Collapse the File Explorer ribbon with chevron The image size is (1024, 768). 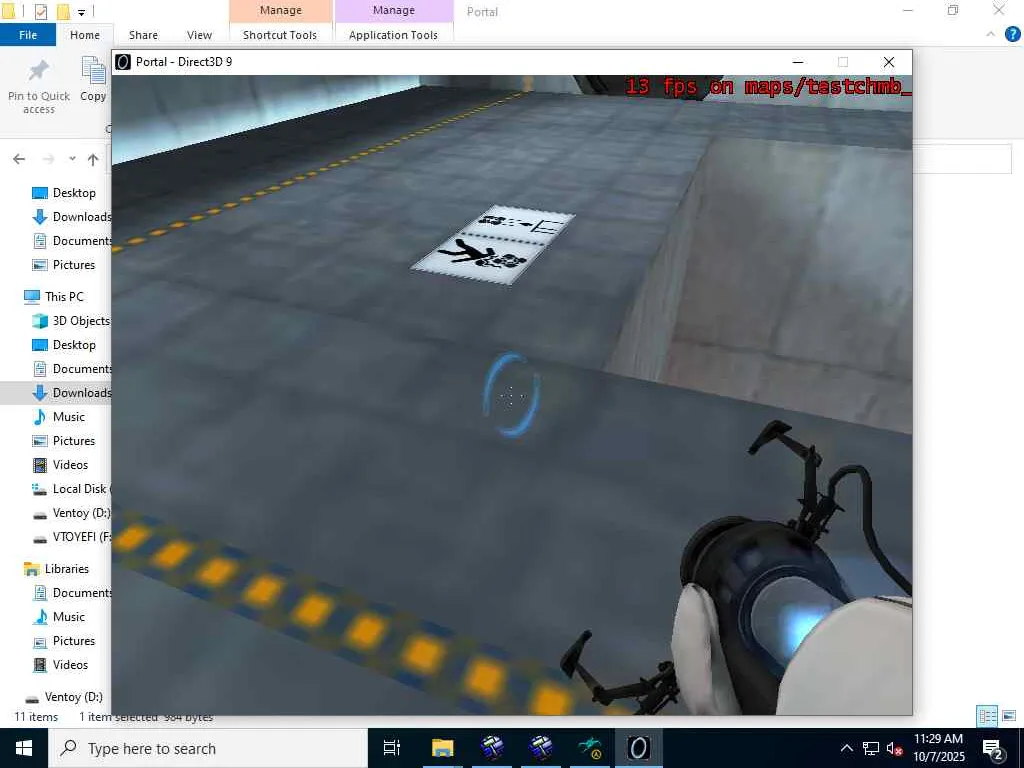coord(991,34)
